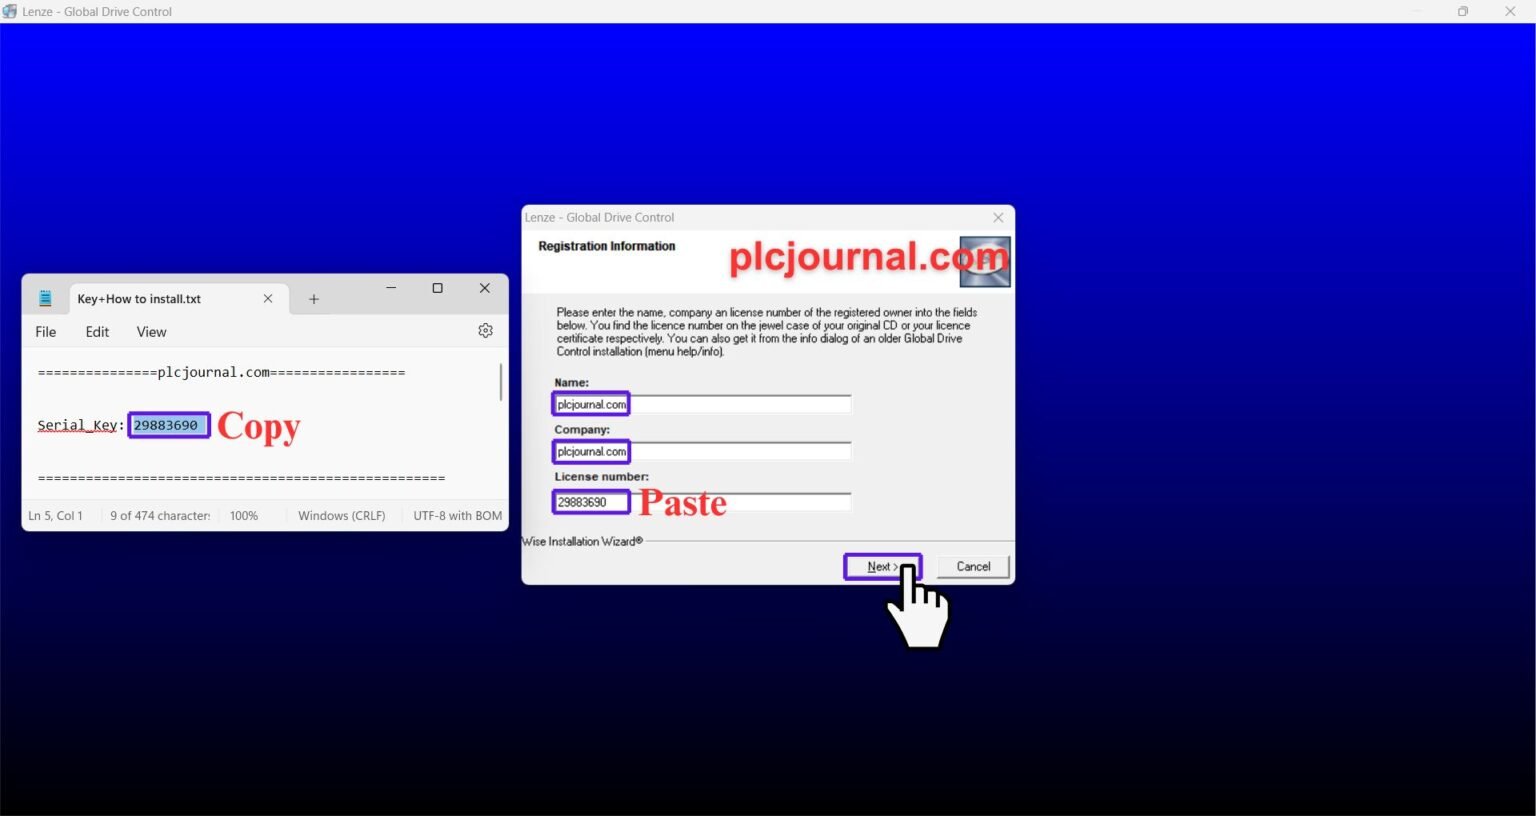Click the Notepad vertical scrollbar
The image size is (1536, 816).
click(500, 383)
